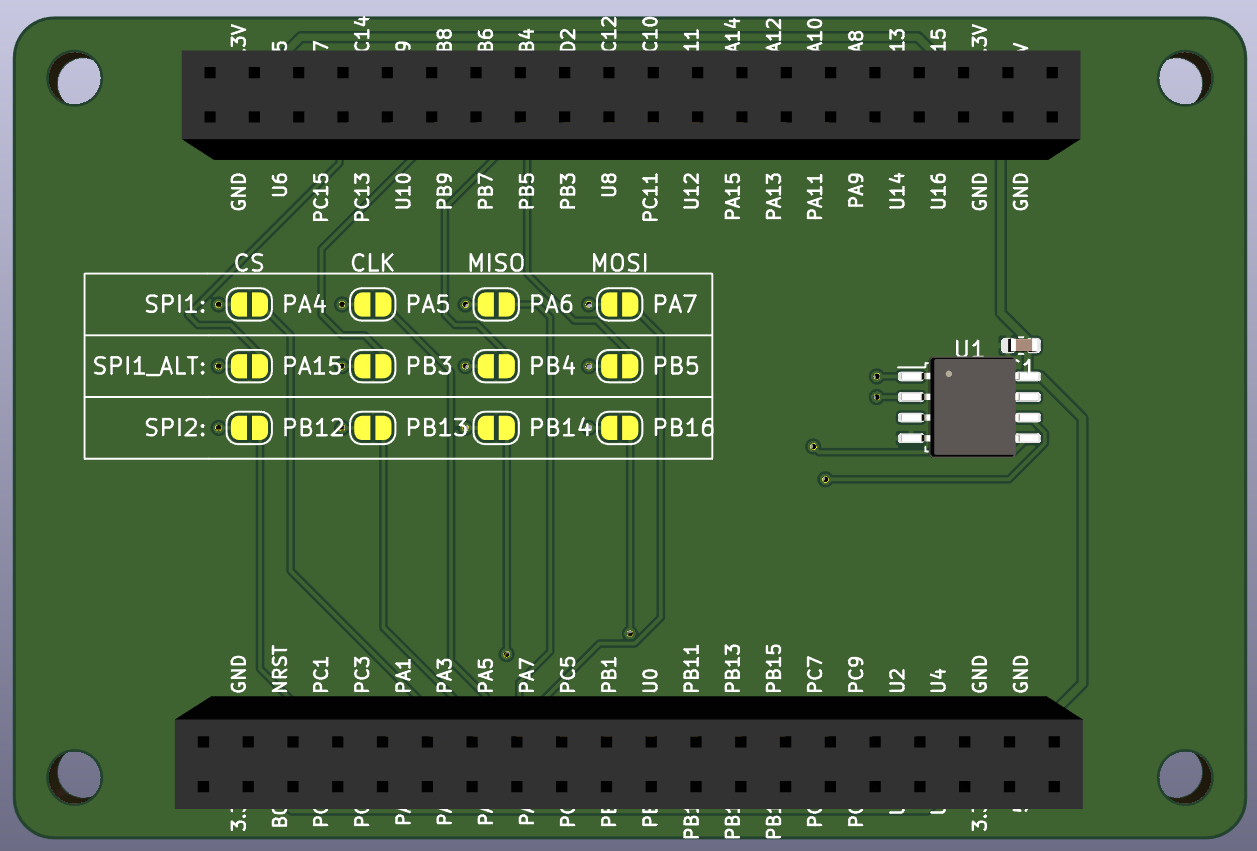Screen dimensions: 1257x851
Task: Click the 'U10' silkscreen label
Action: (403, 190)
